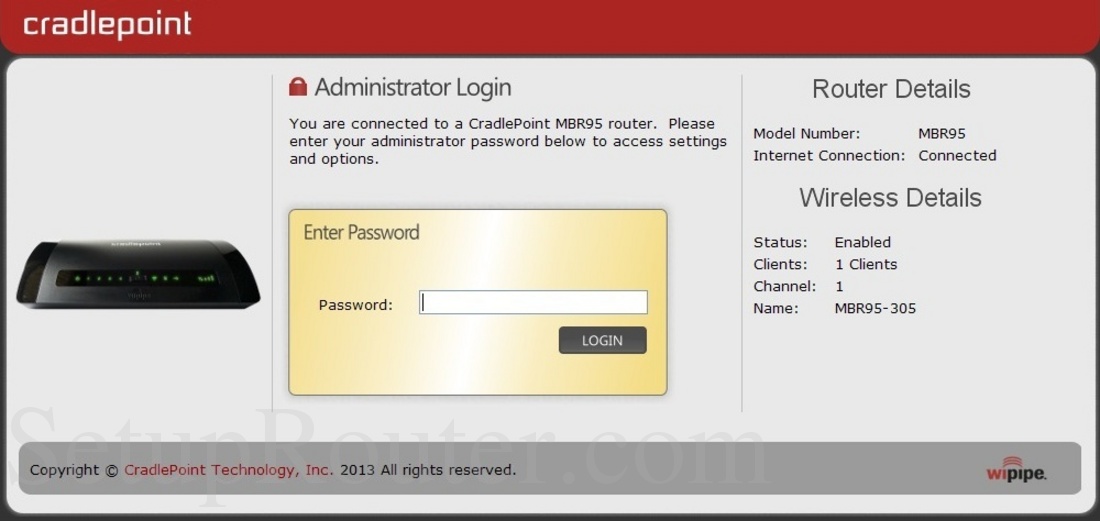Open the CradlePoint Technology, Inc. link
1100x521 pixels.
point(229,470)
